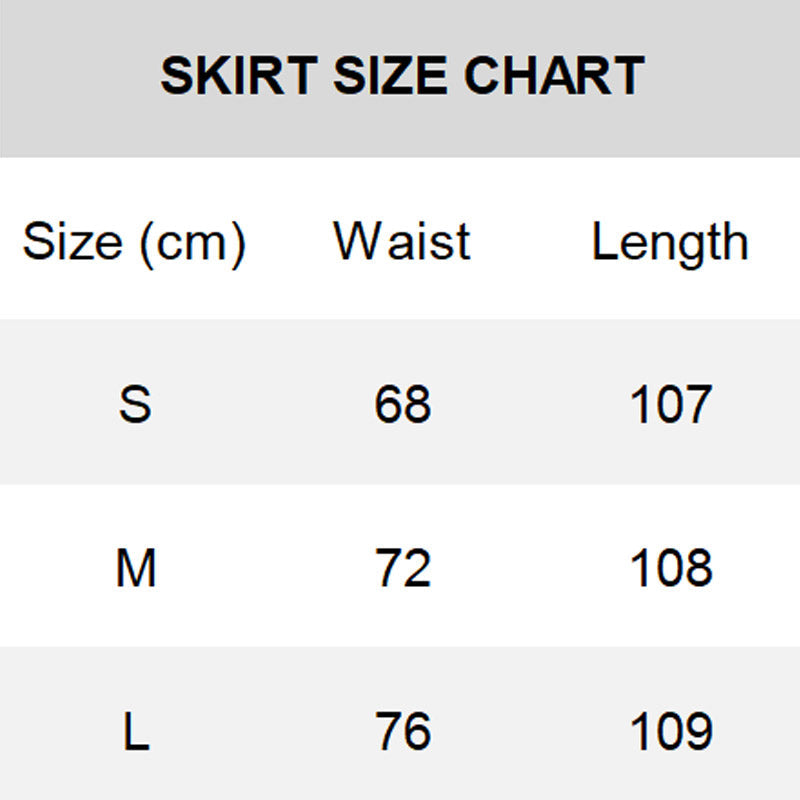Click the word SKIRT in the title
Image resolution: width=800 pixels, height=800 pixels.
[x=239, y=76]
